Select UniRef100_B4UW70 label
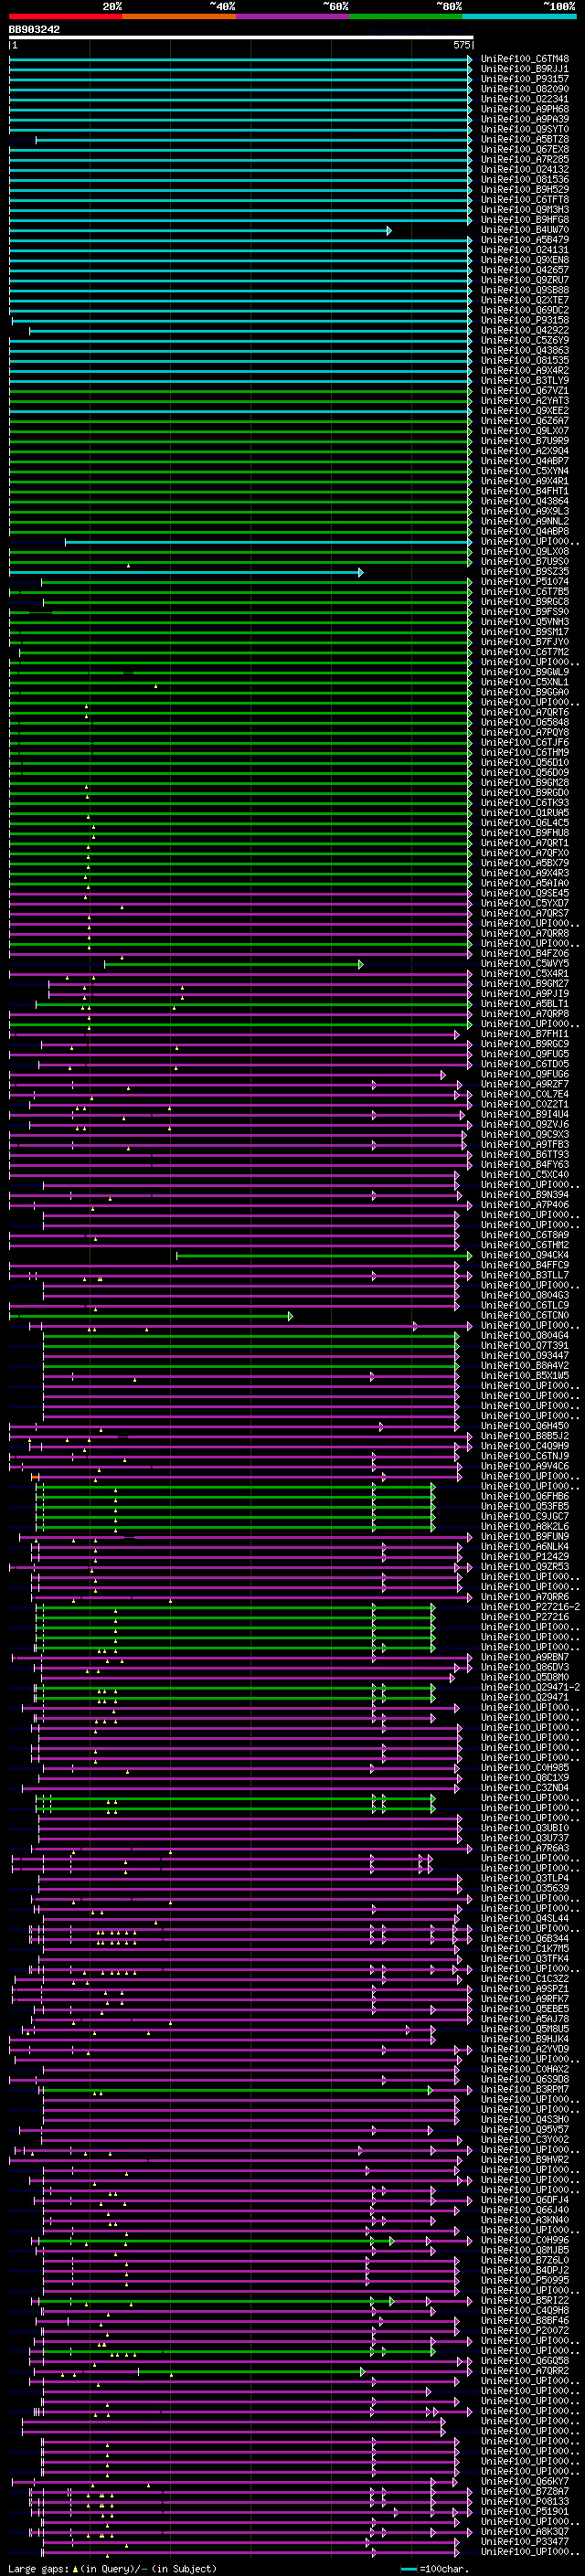 pos(525,230)
